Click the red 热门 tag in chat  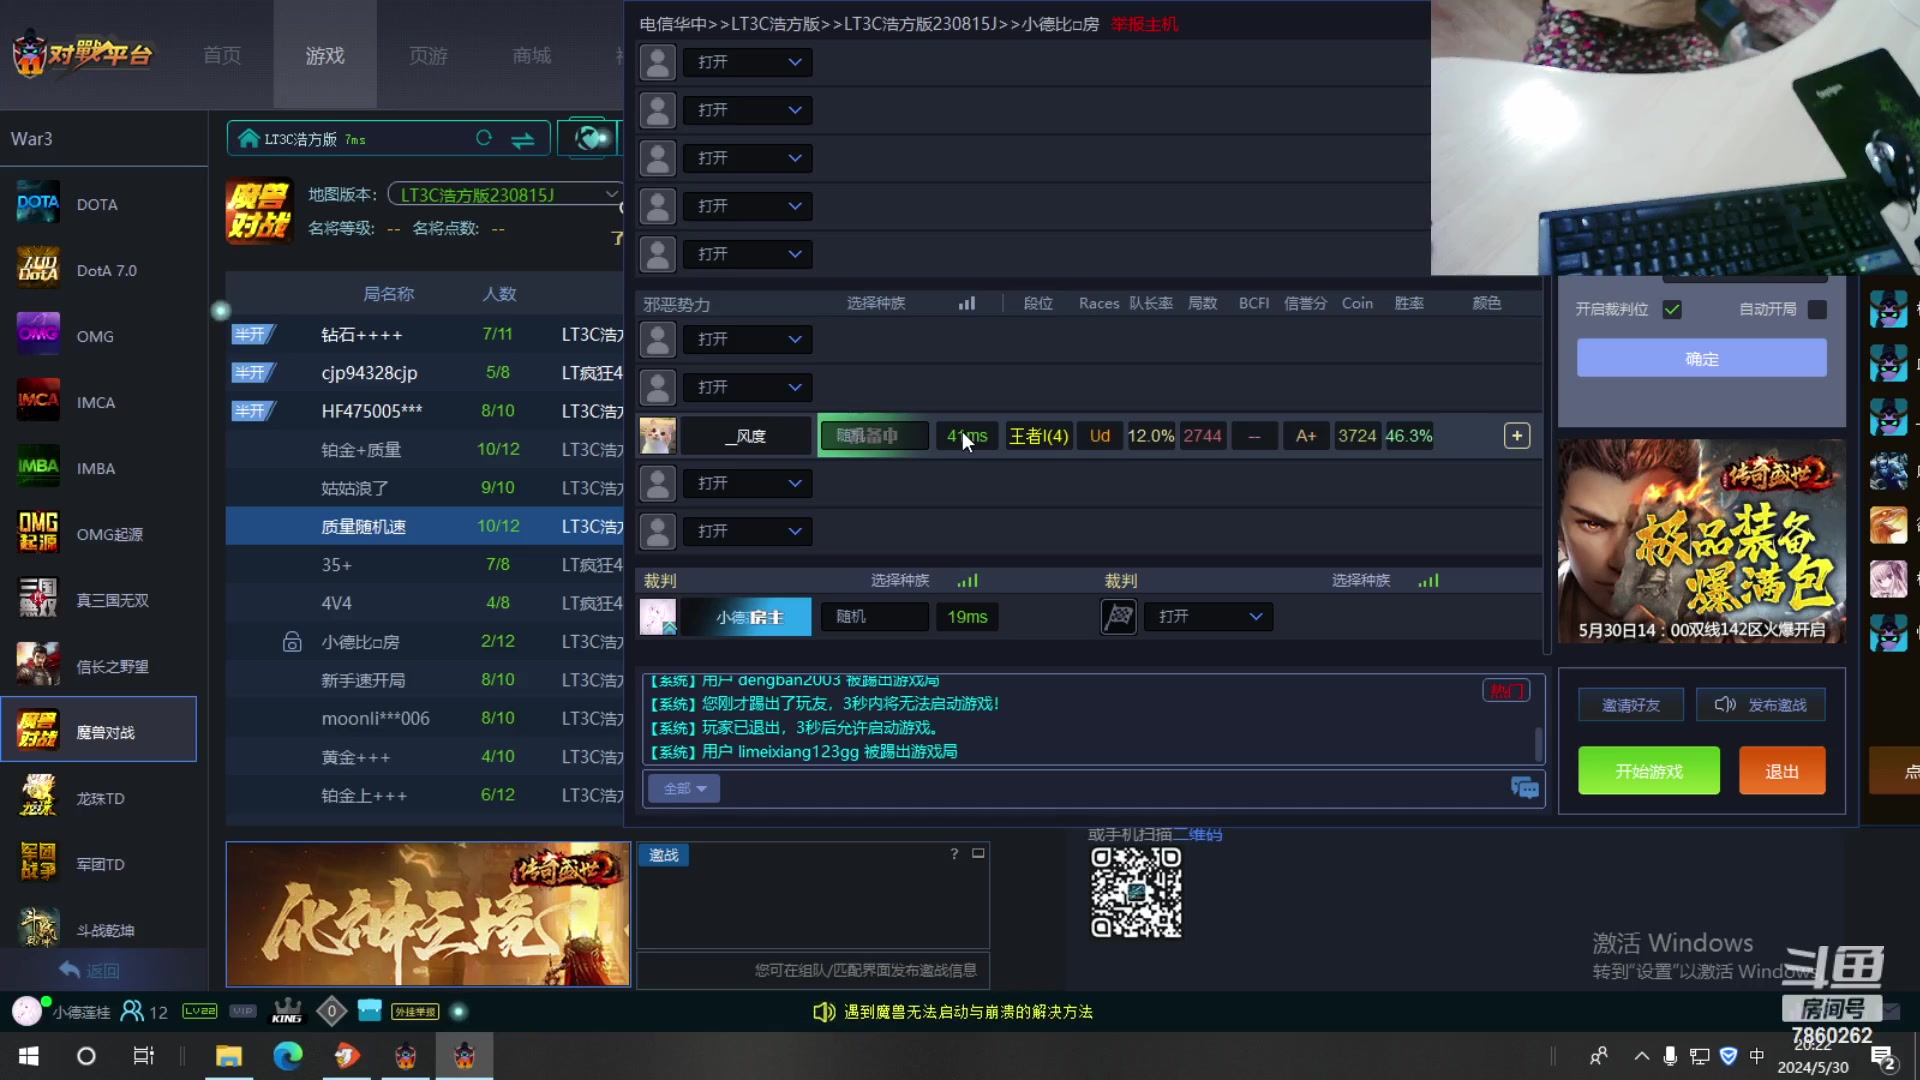1506,690
